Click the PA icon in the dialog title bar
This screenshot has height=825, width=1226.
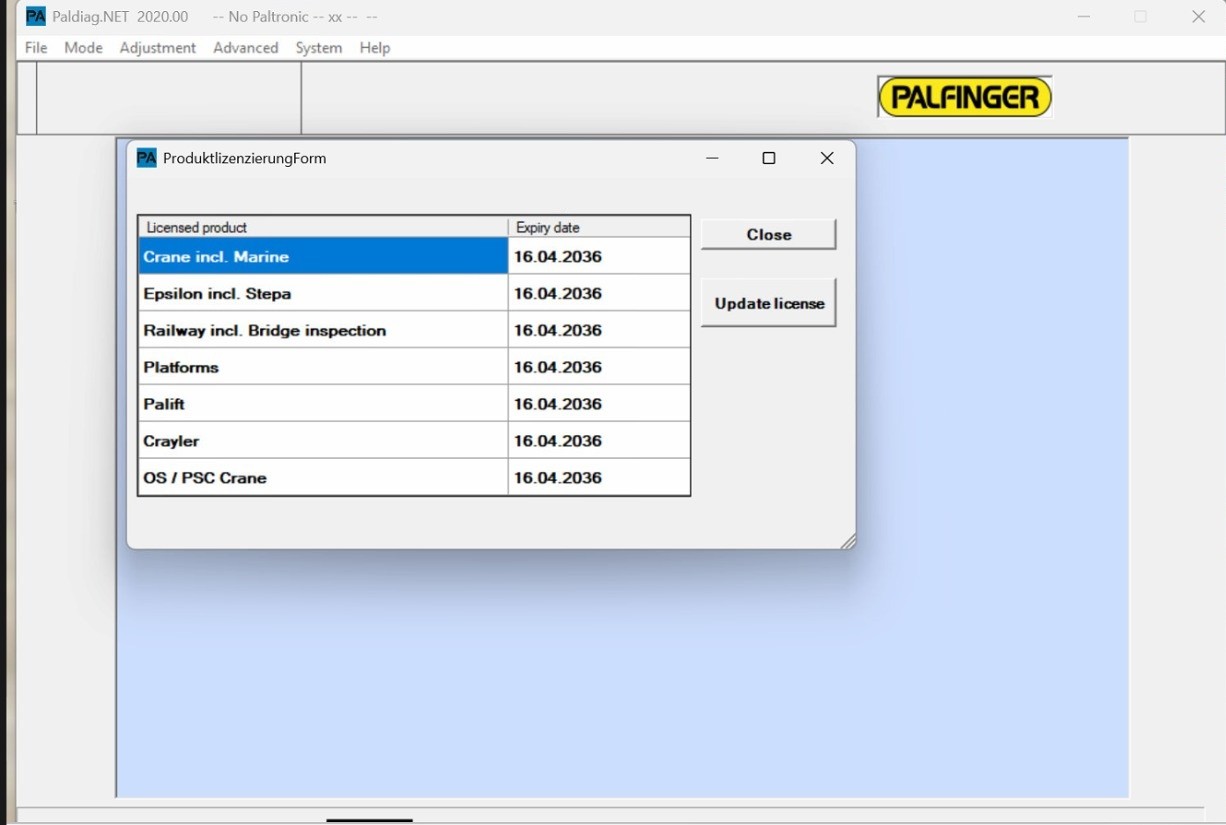(147, 158)
